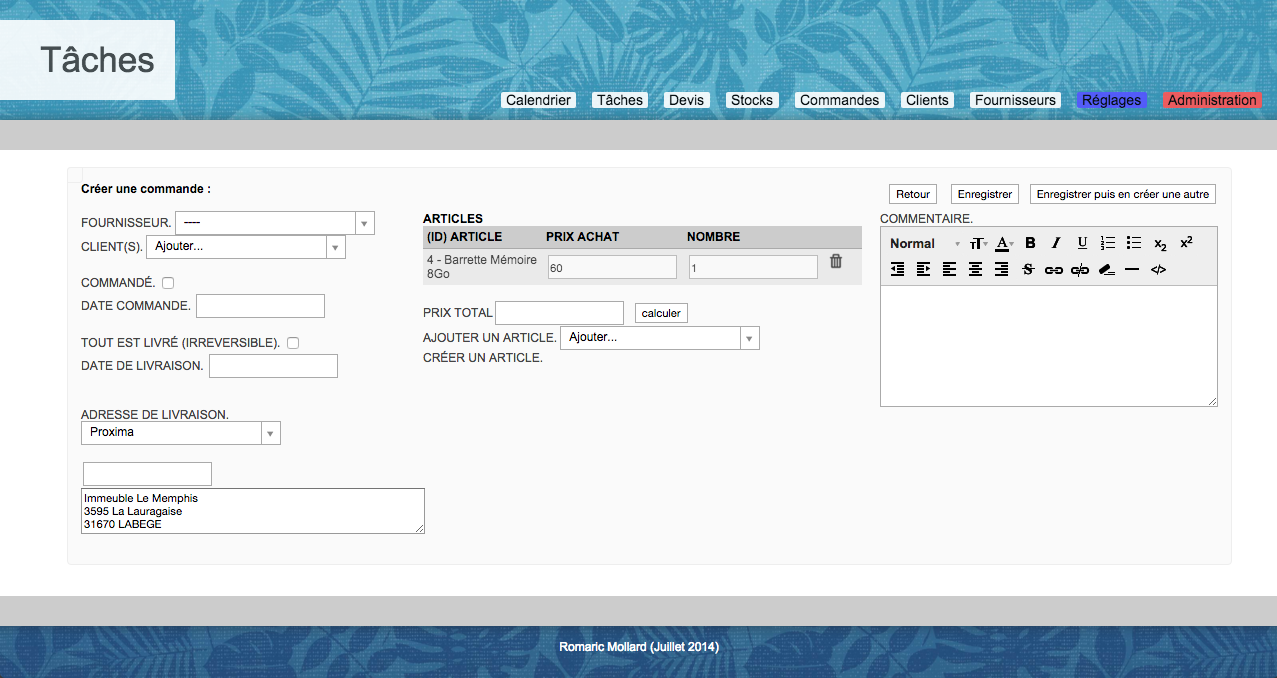Screen dimensions: 1277x678
Task: Click the Enregistrer button
Action: point(984,194)
